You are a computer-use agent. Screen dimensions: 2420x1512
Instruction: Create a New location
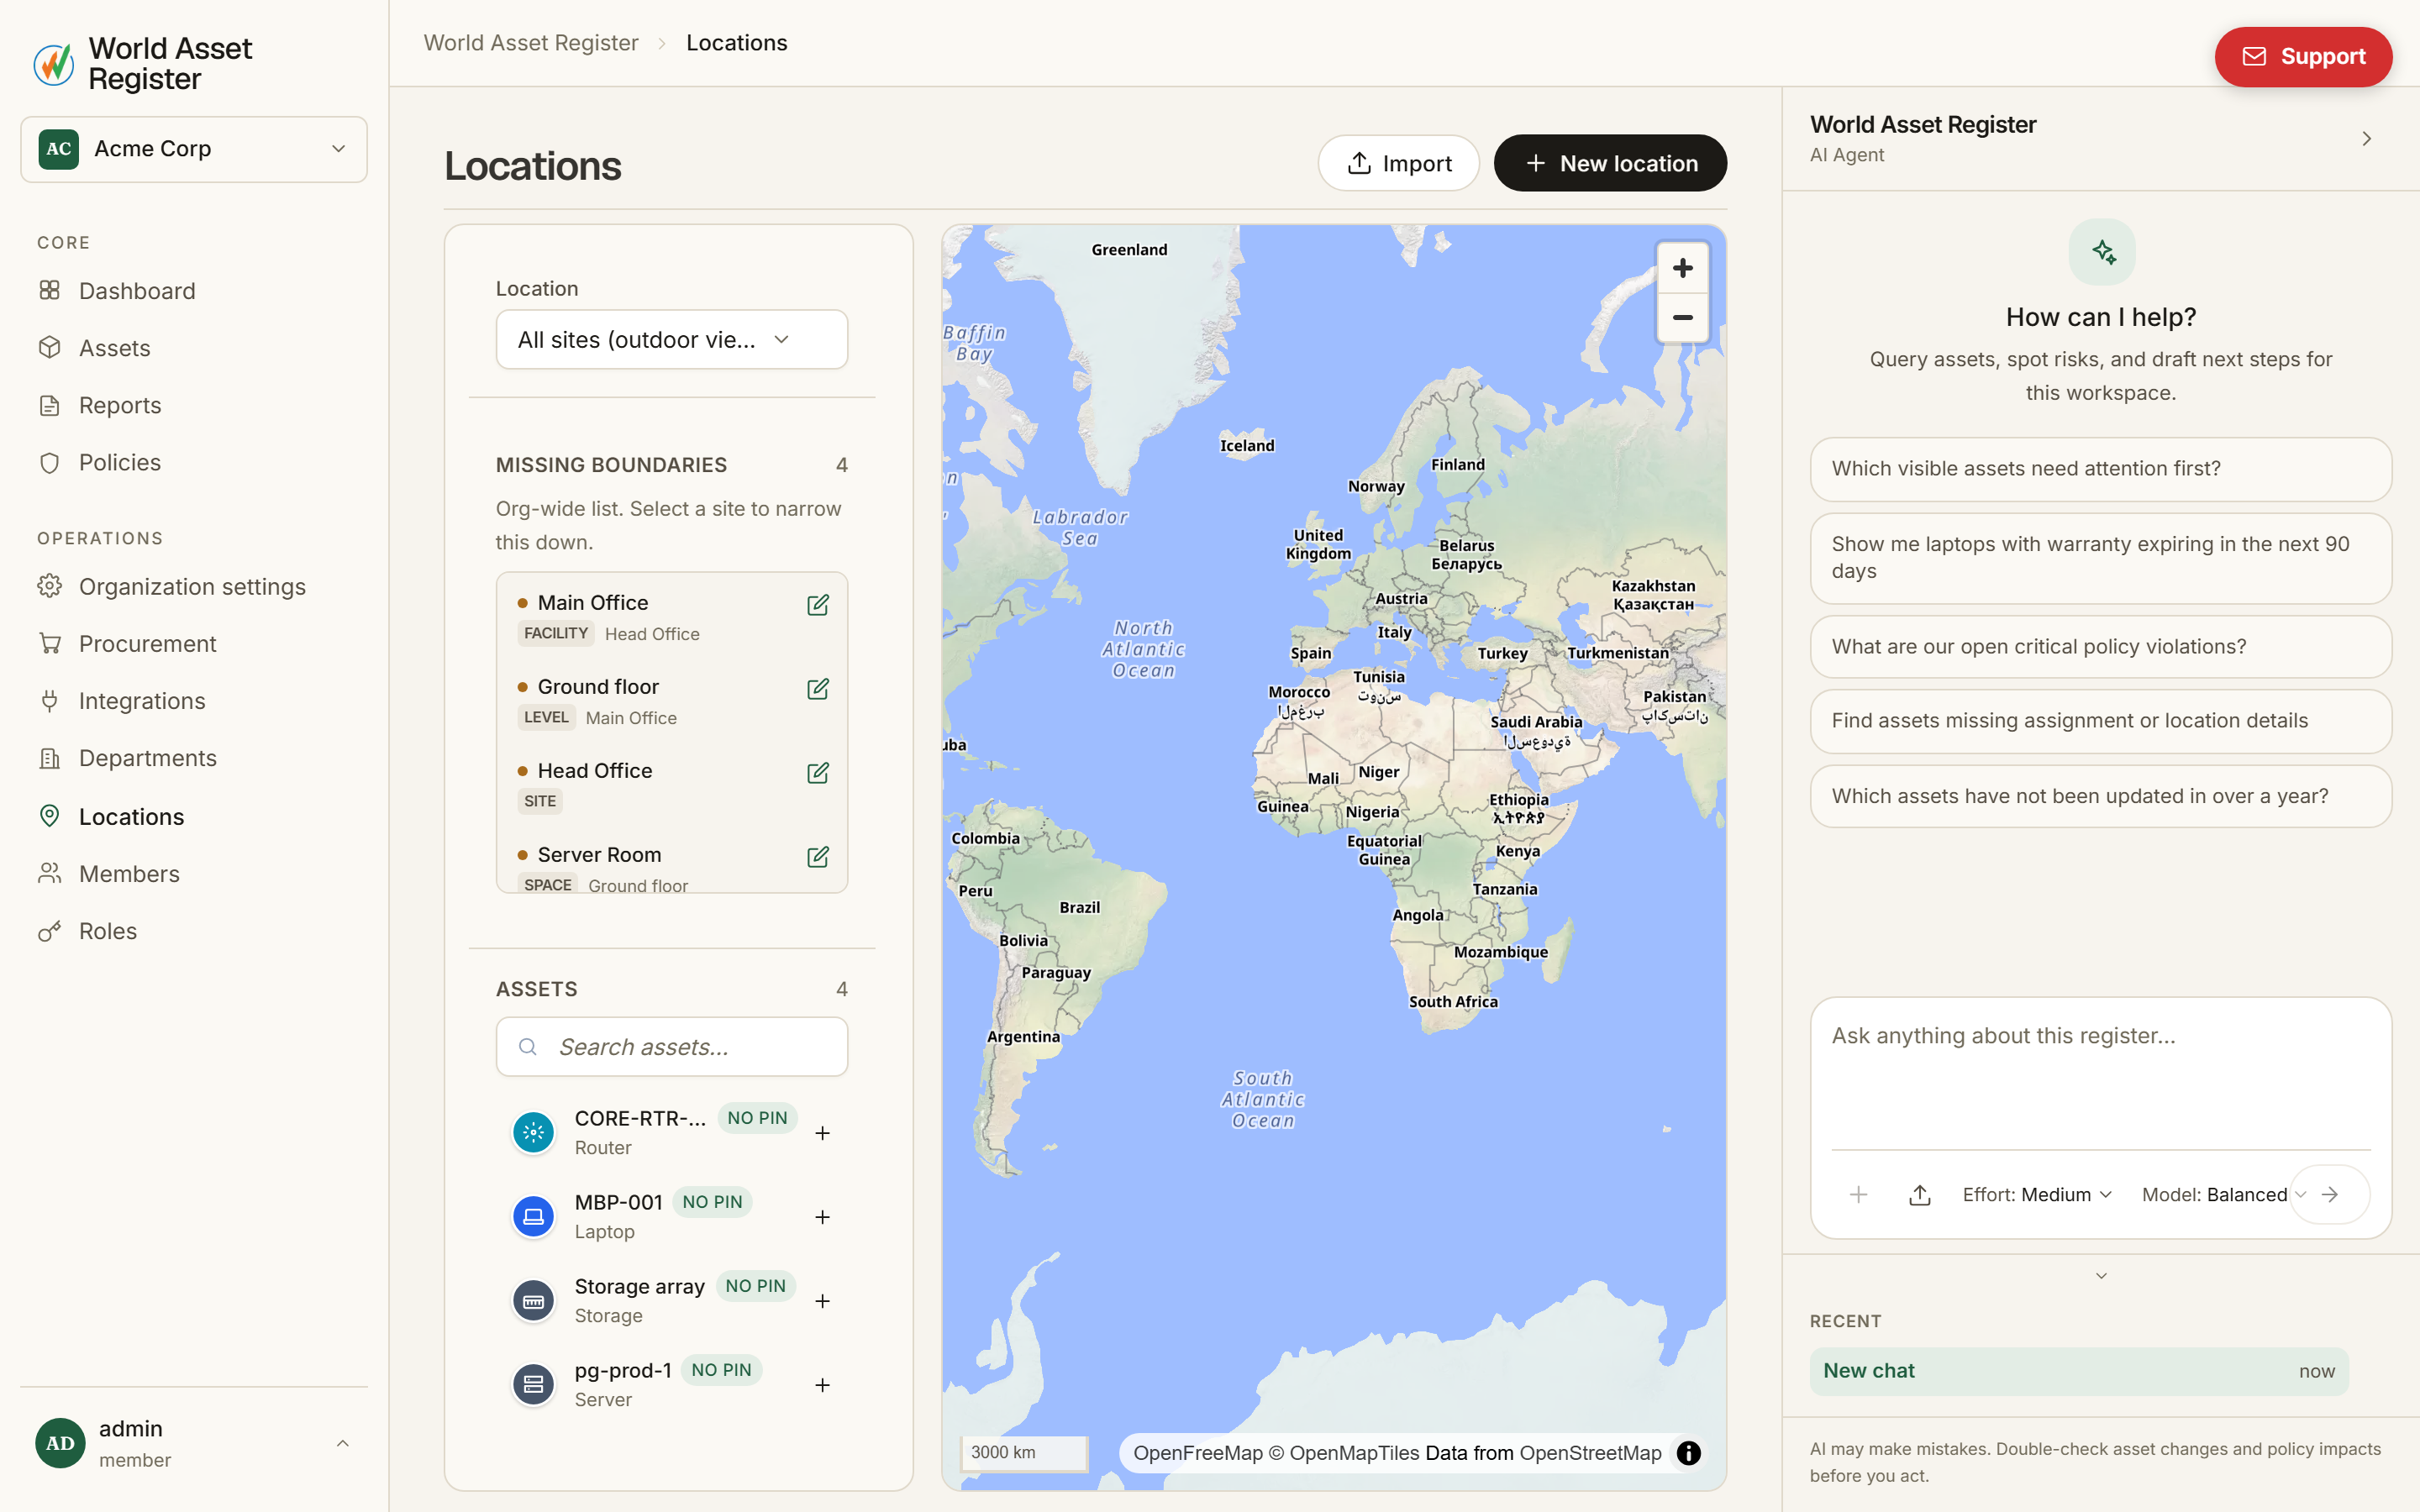coord(1610,163)
